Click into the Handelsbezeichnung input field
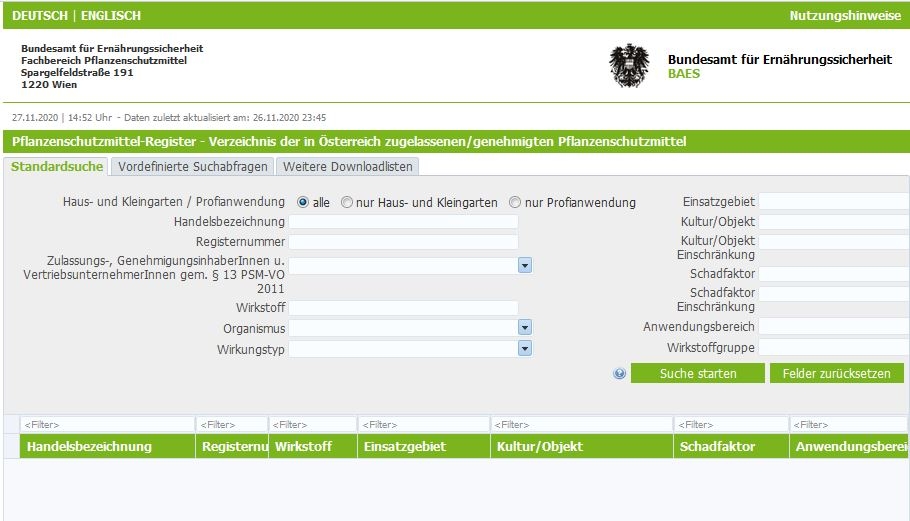The height and width of the screenshot is (521, 910). pyautogui.click(x=403, y=222)
